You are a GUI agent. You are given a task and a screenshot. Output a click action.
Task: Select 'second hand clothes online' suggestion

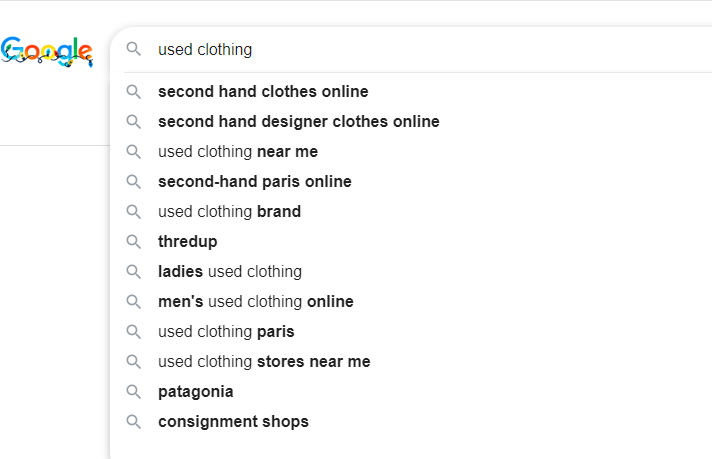[263, 92]
